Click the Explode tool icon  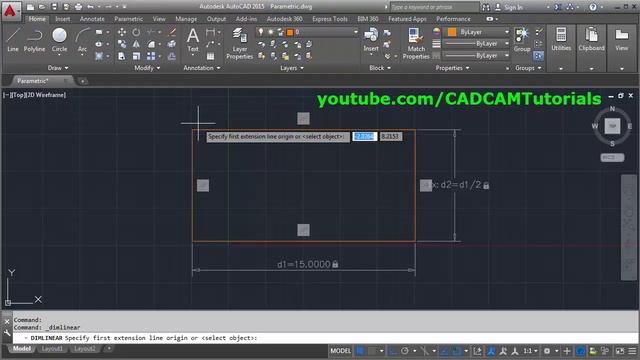coord(172,44)
